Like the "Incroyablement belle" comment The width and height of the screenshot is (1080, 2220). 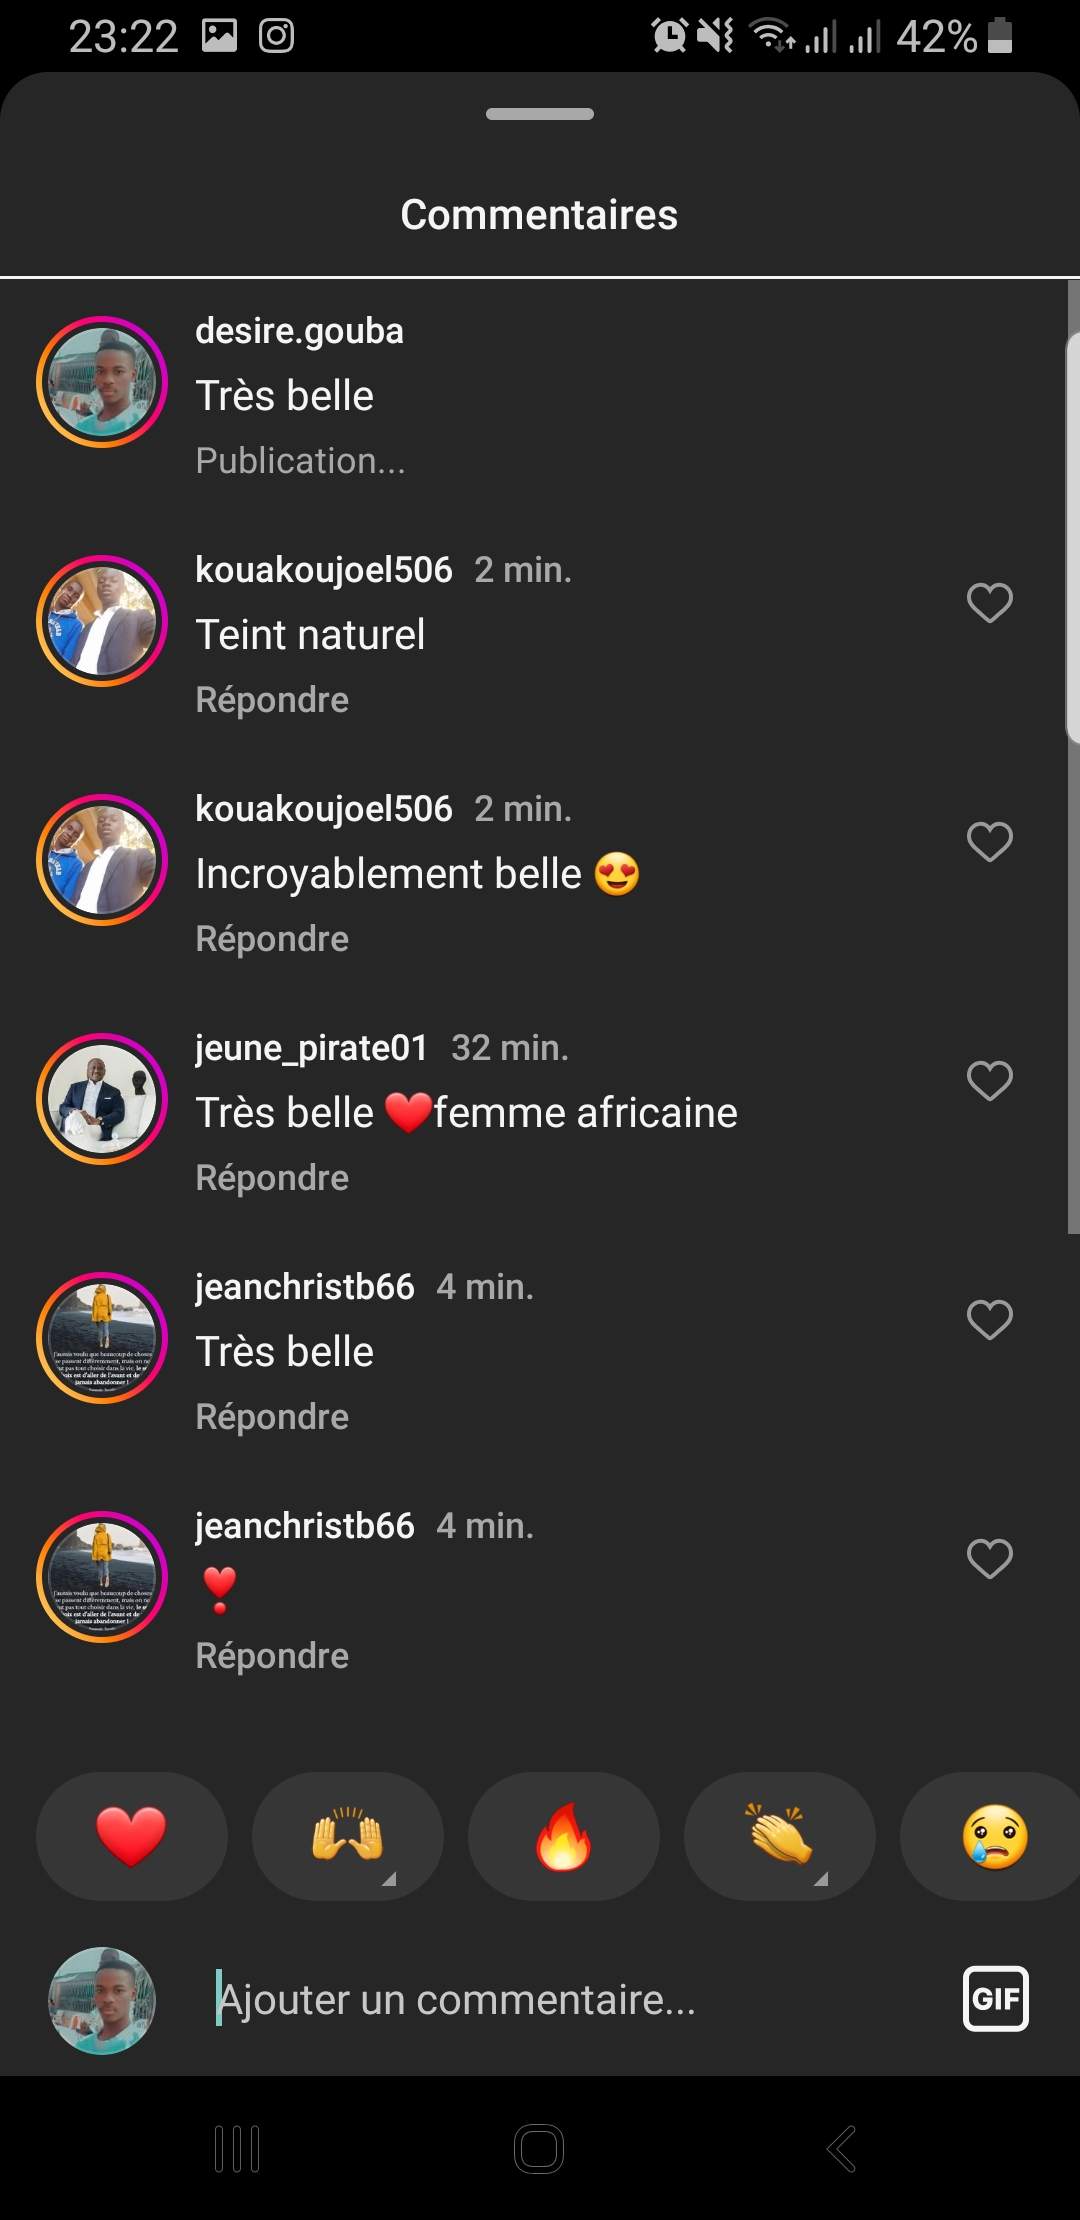point(990,842)
